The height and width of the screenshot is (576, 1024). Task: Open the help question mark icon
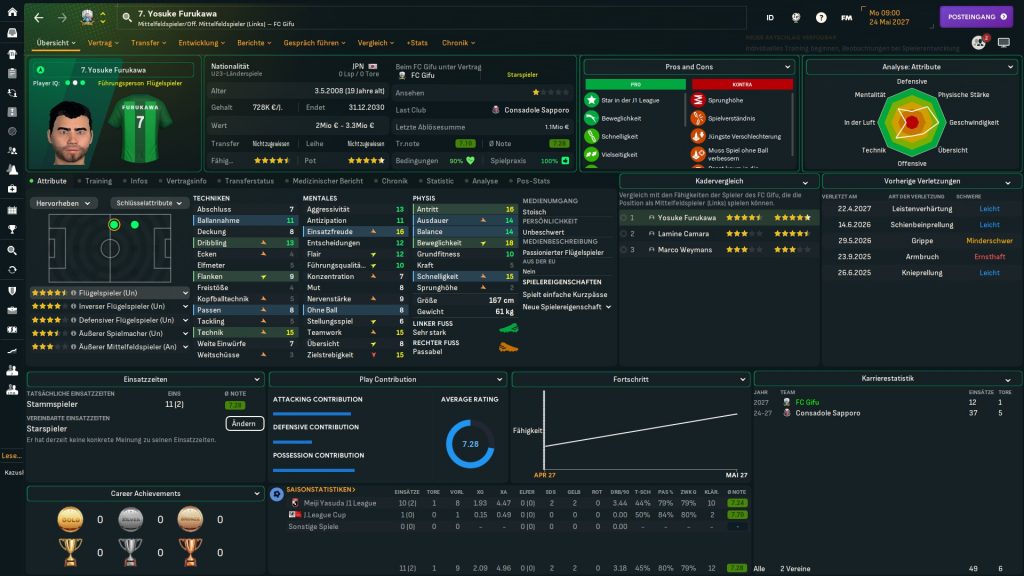(821, 17)
